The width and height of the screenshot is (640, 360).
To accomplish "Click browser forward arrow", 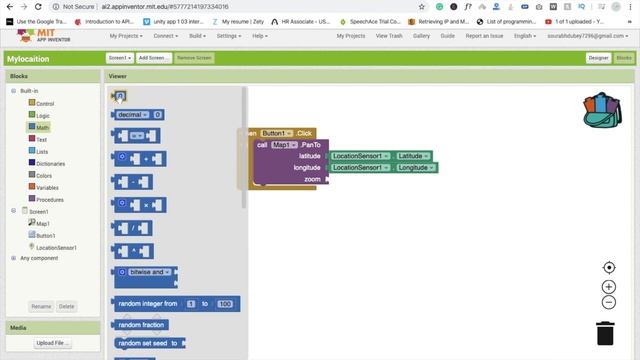I will 24,7.
